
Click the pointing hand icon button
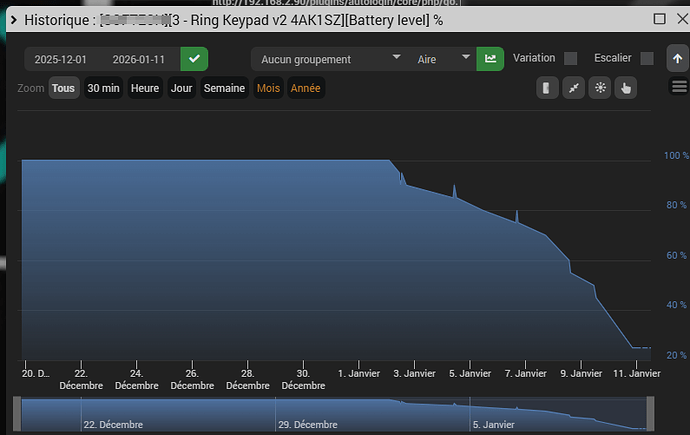coord(626,88)
